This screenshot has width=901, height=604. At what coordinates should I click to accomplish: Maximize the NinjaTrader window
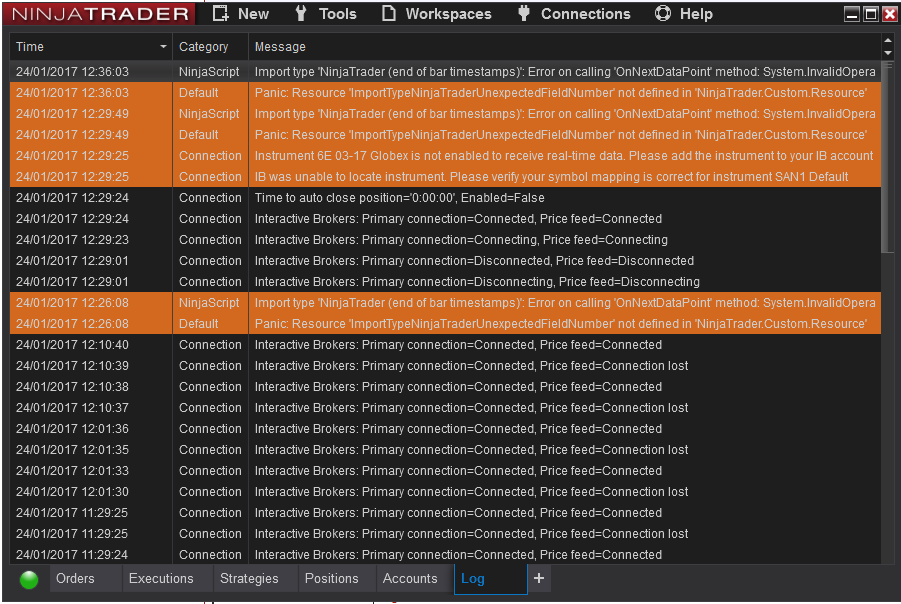pos(871,14)
